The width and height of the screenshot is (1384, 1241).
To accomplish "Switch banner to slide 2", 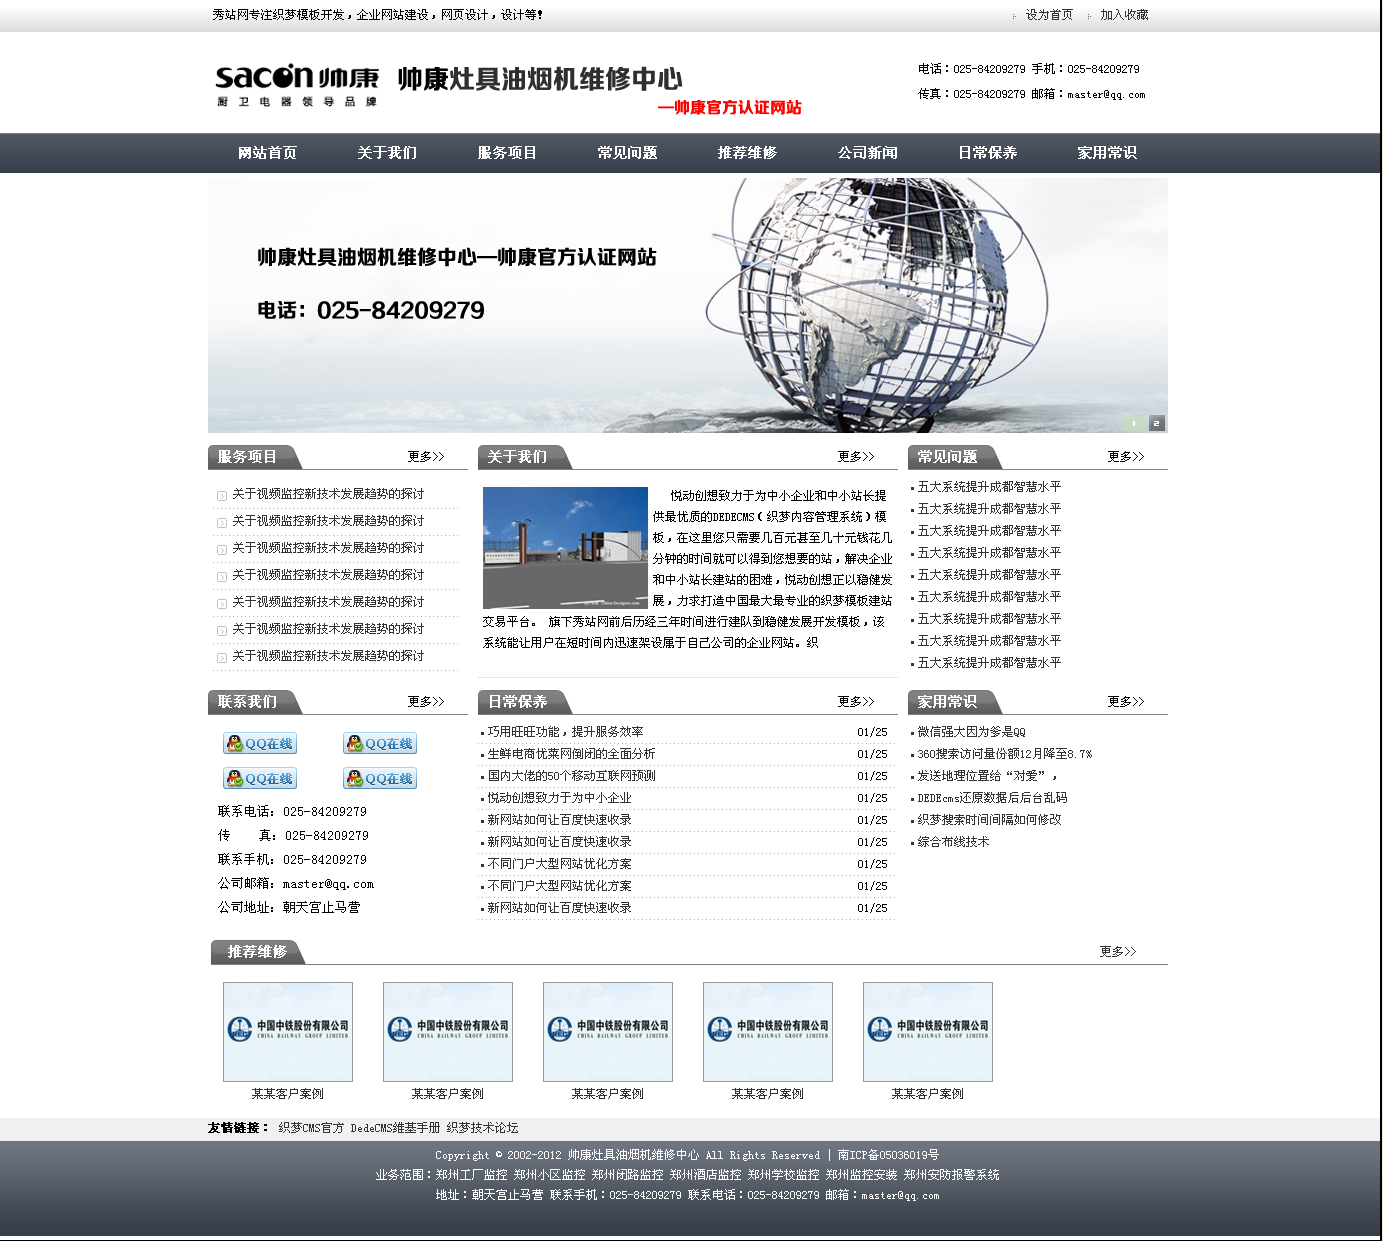I will coord(1157,423).
